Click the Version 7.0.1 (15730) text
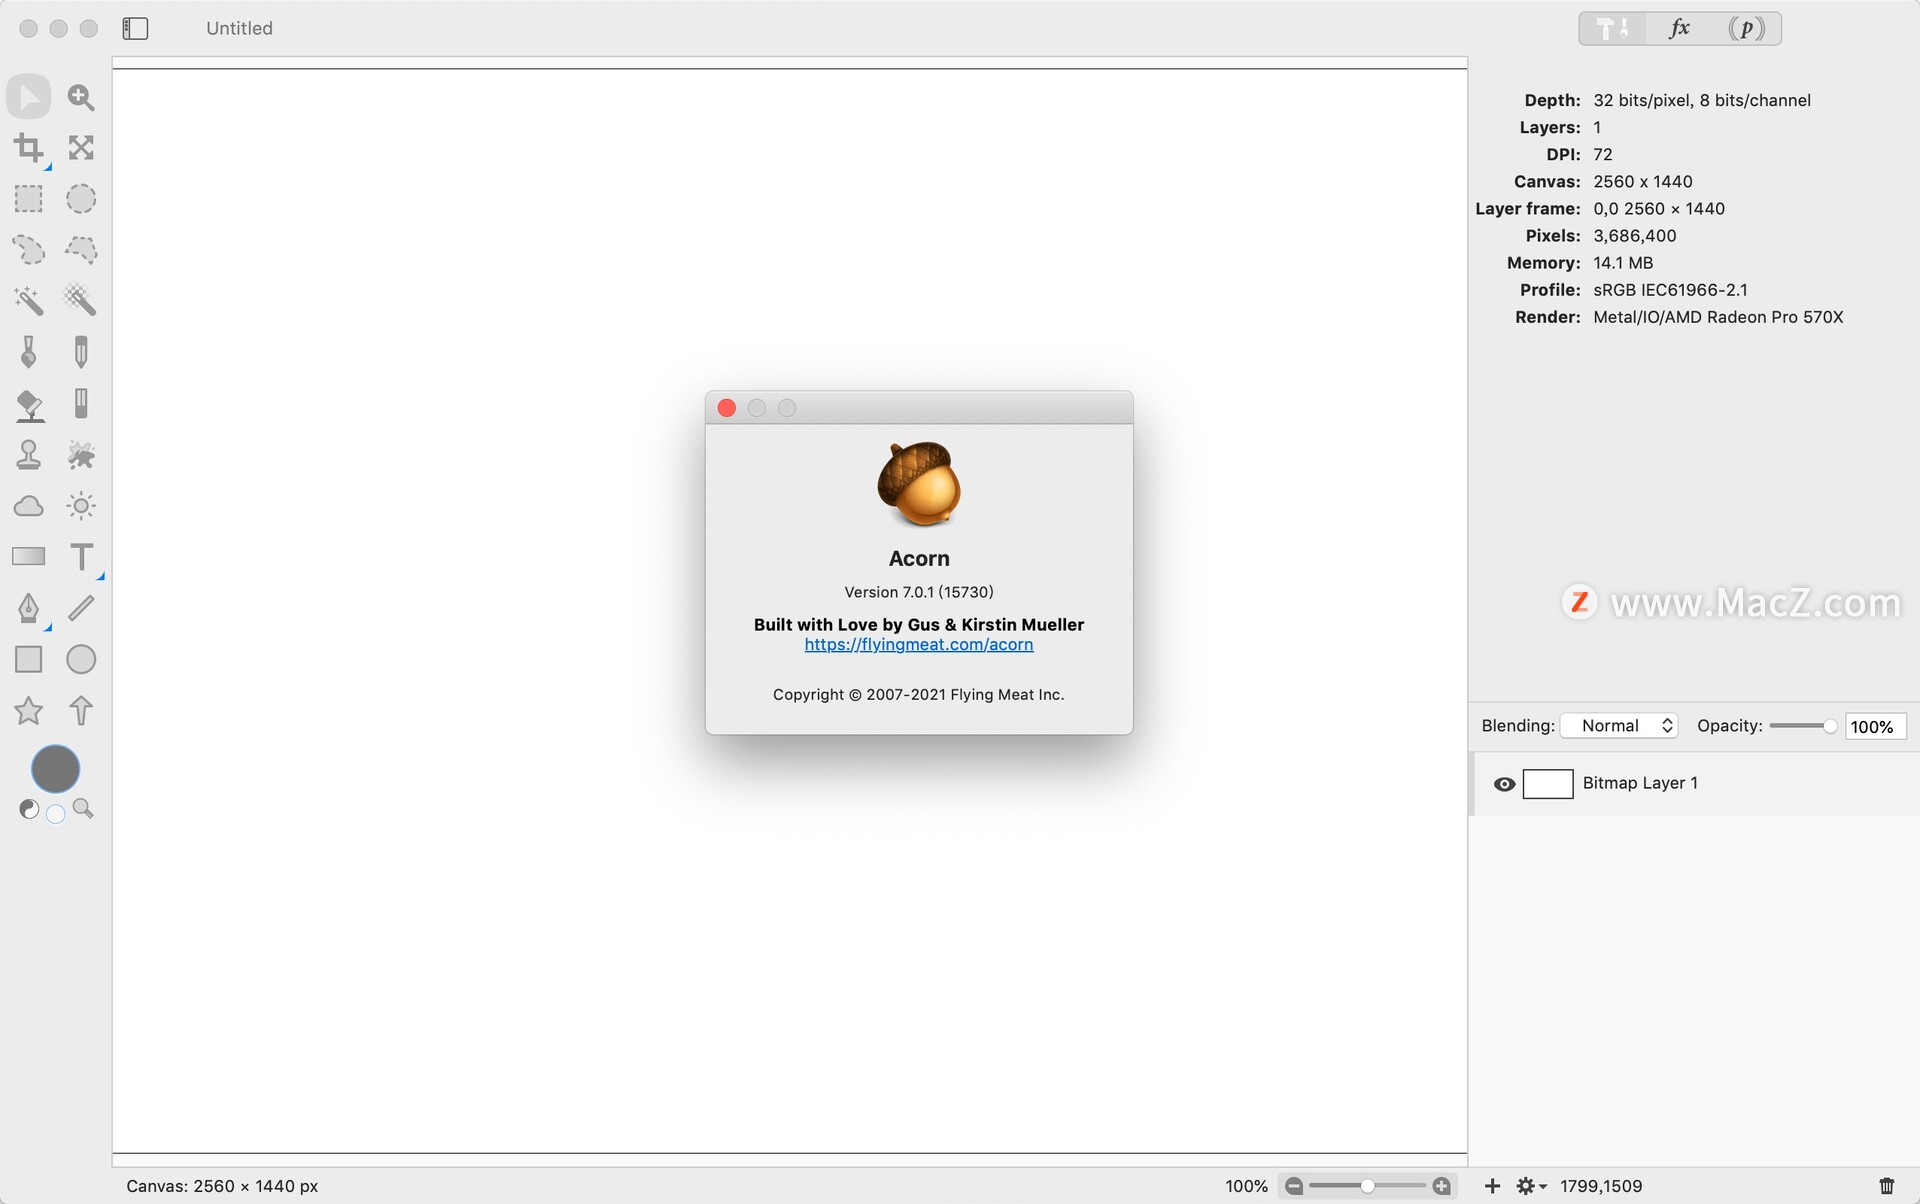Screen dimensions: 1920x1204 click(x=919, y=592)
